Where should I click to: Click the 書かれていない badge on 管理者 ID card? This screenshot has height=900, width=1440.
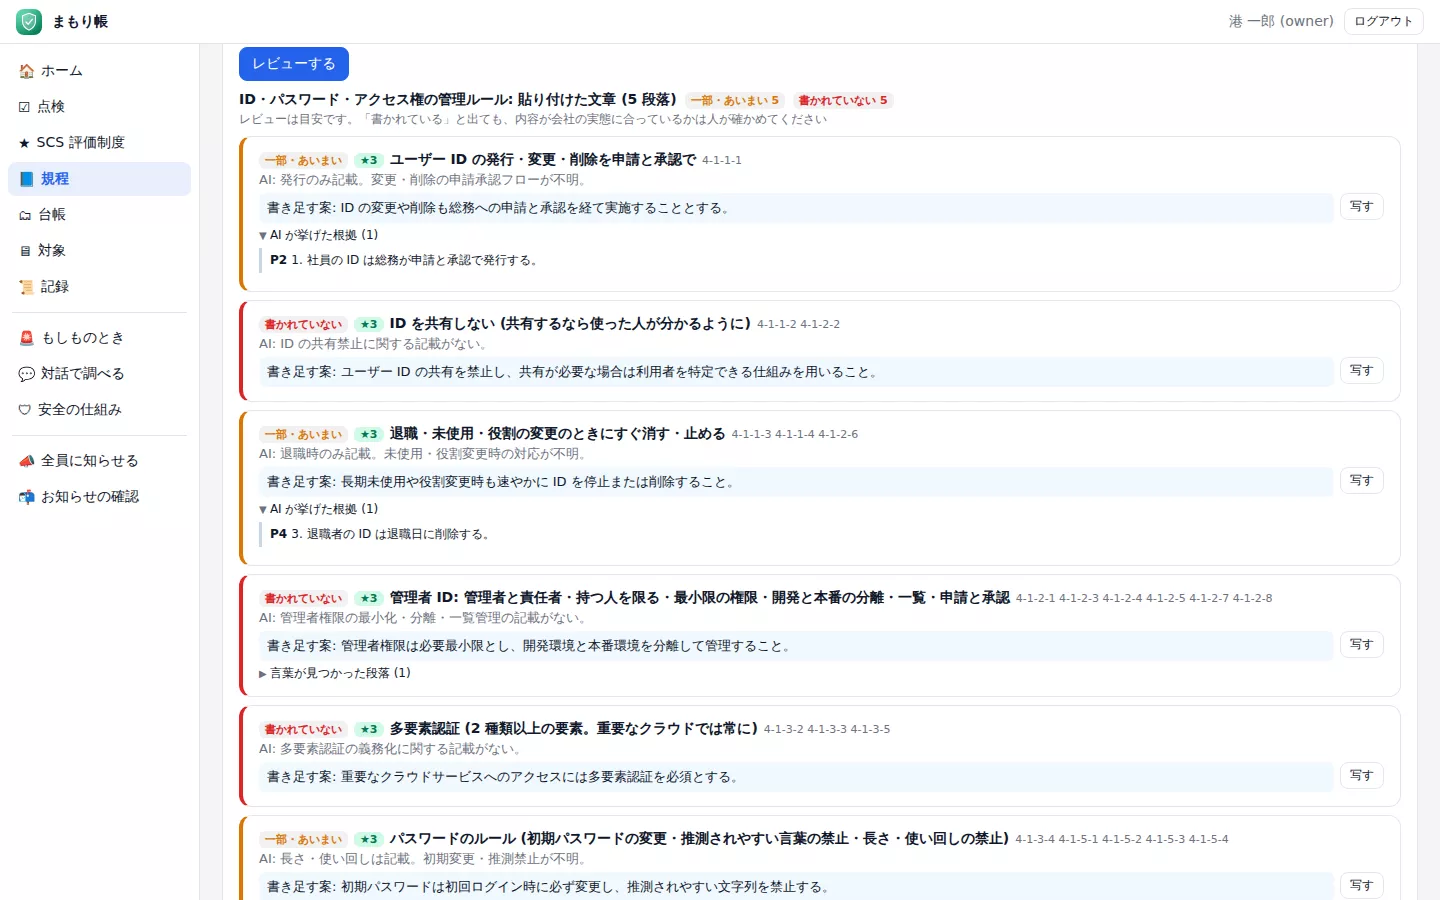[303, 598]
